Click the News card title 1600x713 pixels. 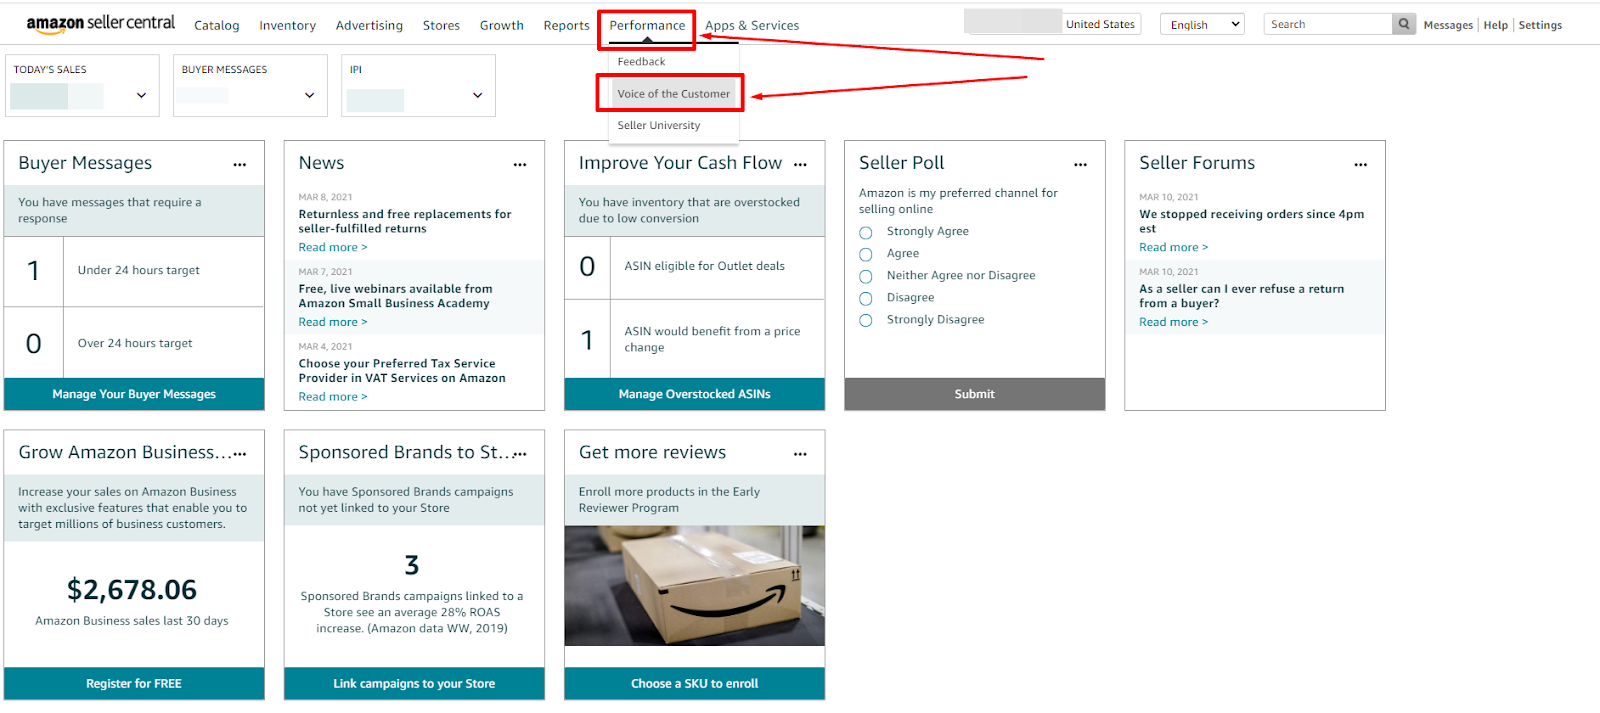pyautogui.click(x=321, y=163)
